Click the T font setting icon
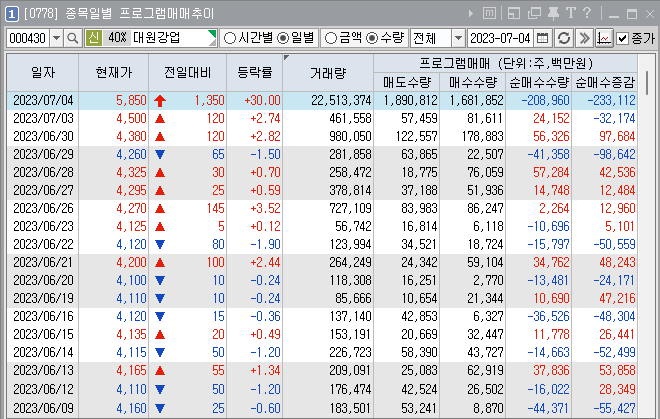This screenshot has width=660, height=419. pyautogui.click(x=571, y=13)
